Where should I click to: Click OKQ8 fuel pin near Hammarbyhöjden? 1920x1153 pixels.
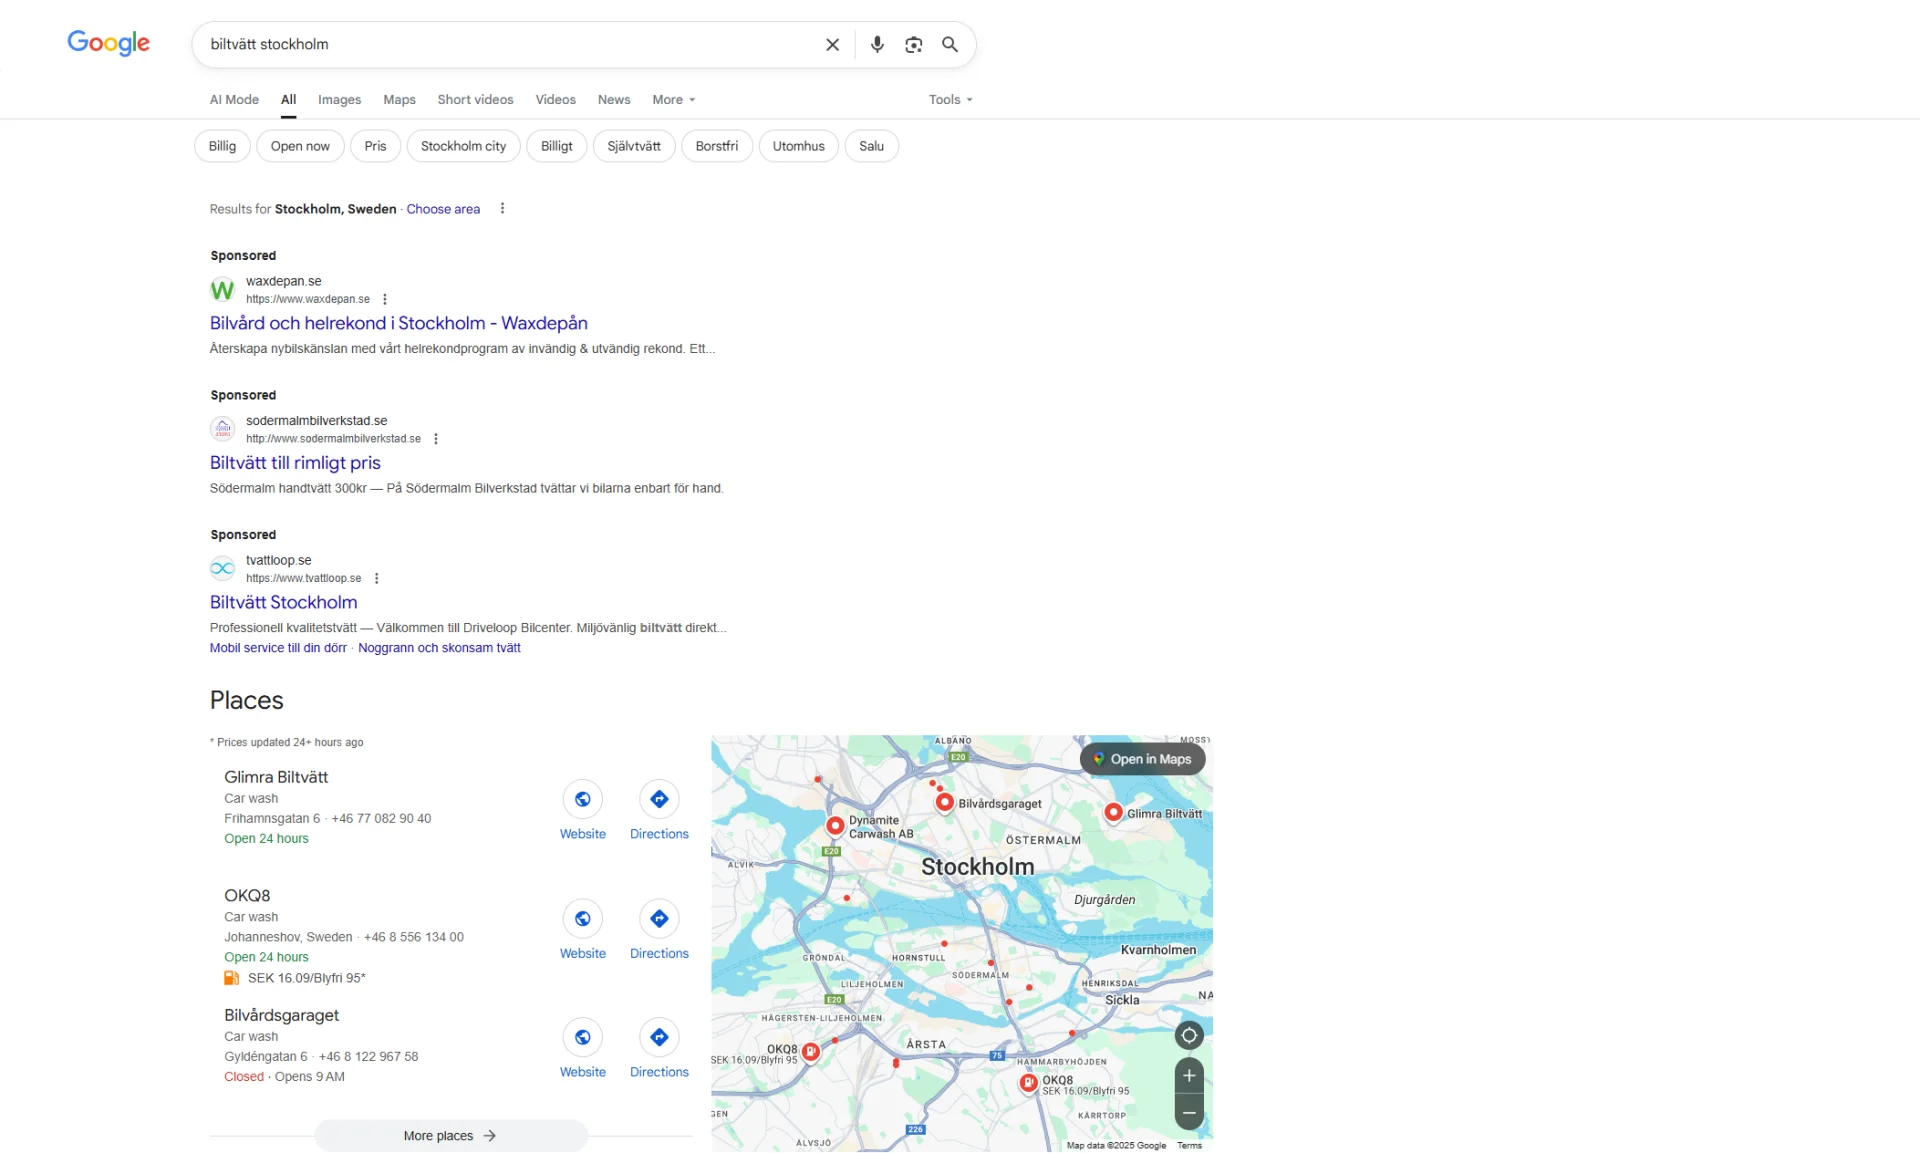[1028, 1083]
